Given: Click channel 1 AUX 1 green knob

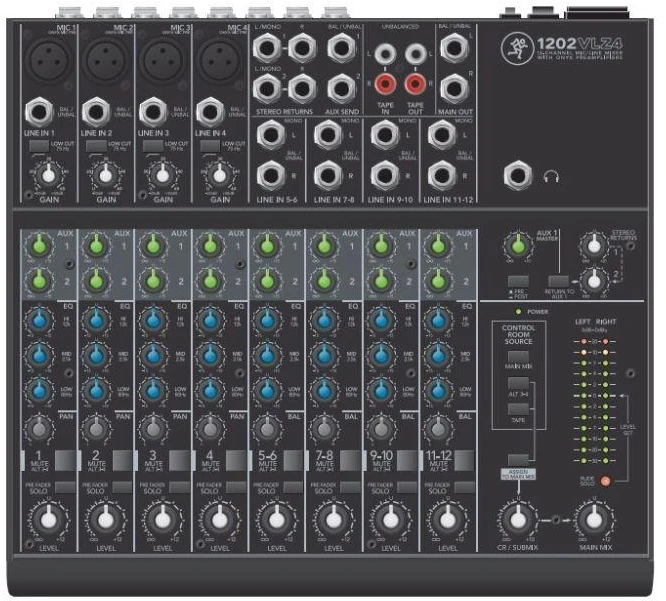Looking at the screenshot, I should [39, 245].
